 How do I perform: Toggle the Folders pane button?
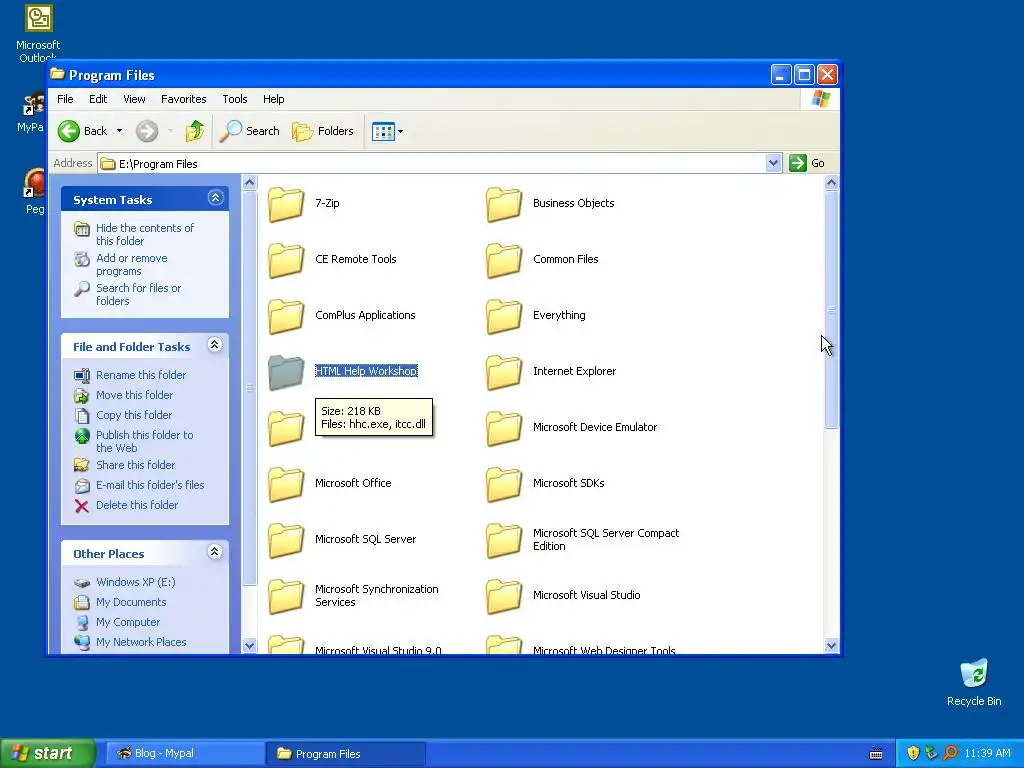(x=323, y=131)
